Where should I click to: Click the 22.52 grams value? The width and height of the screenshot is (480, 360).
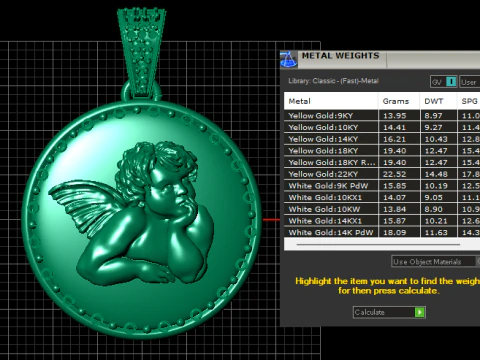[x=395, y=174]
